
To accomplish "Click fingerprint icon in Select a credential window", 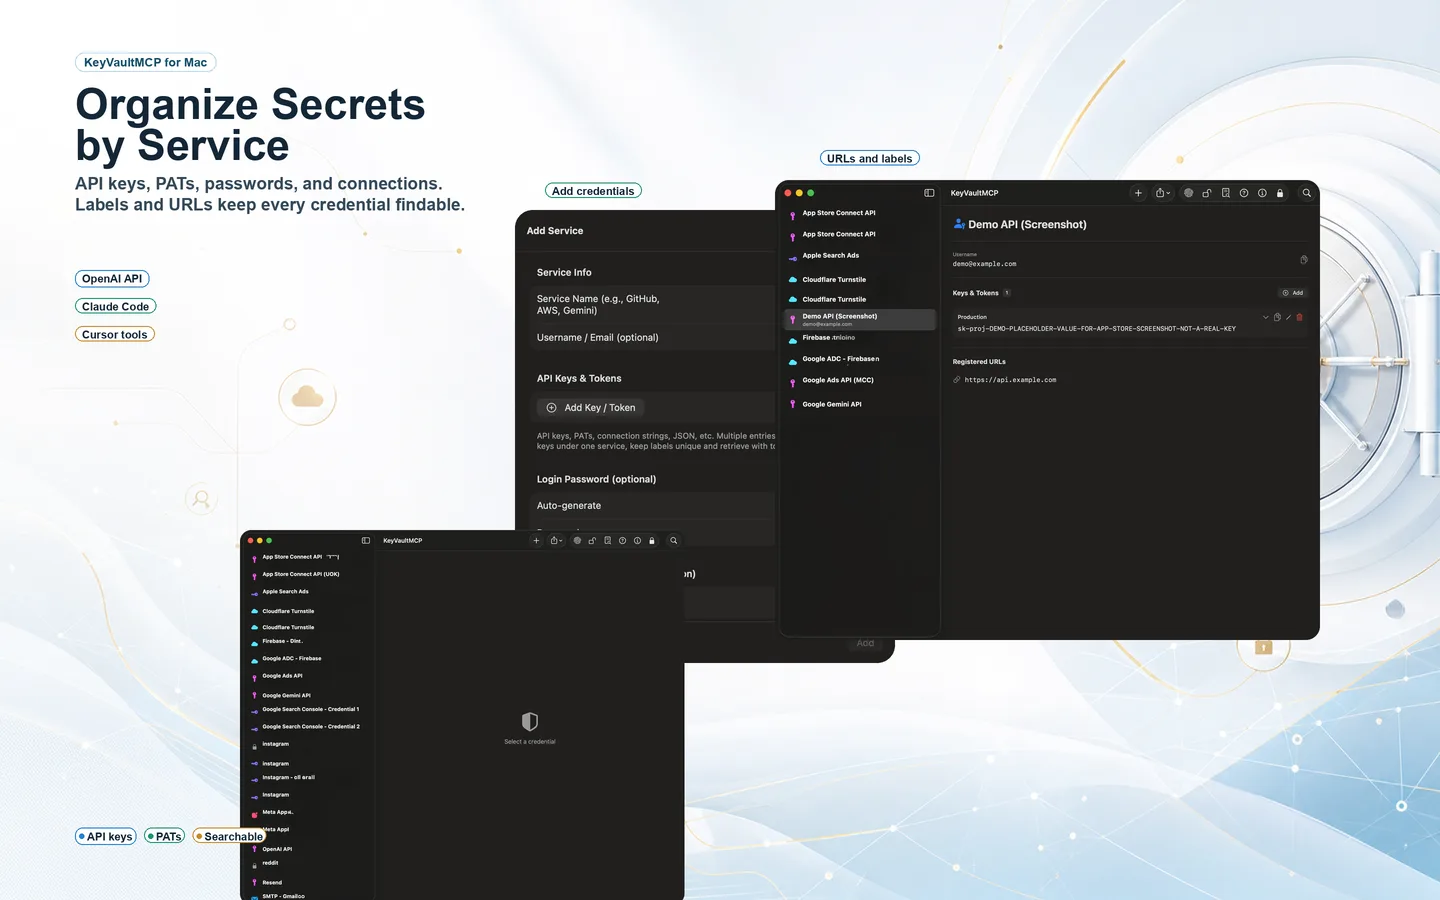I will 577,541.
